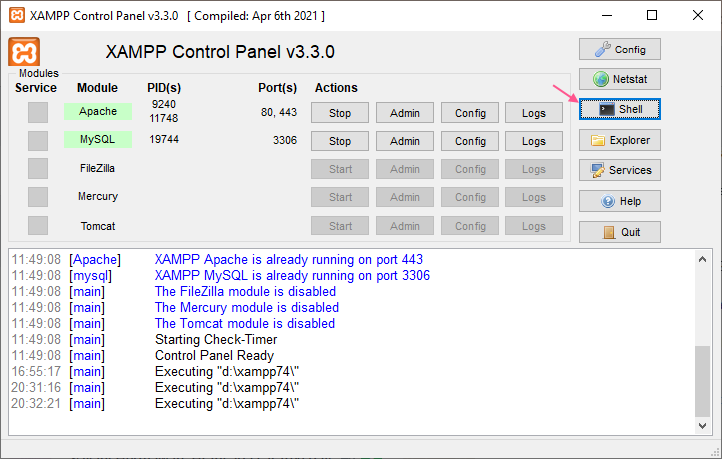Click log line 'The Tomcat module is disabled'

[x=245, y=323]
